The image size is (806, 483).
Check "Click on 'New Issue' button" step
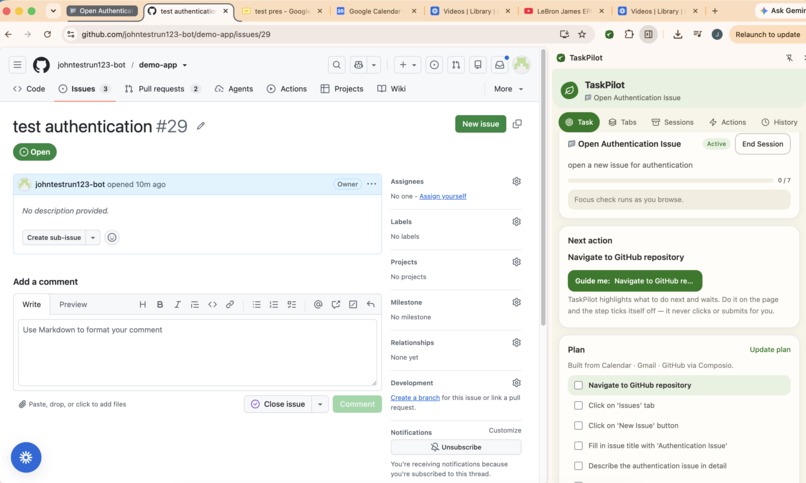578,425
